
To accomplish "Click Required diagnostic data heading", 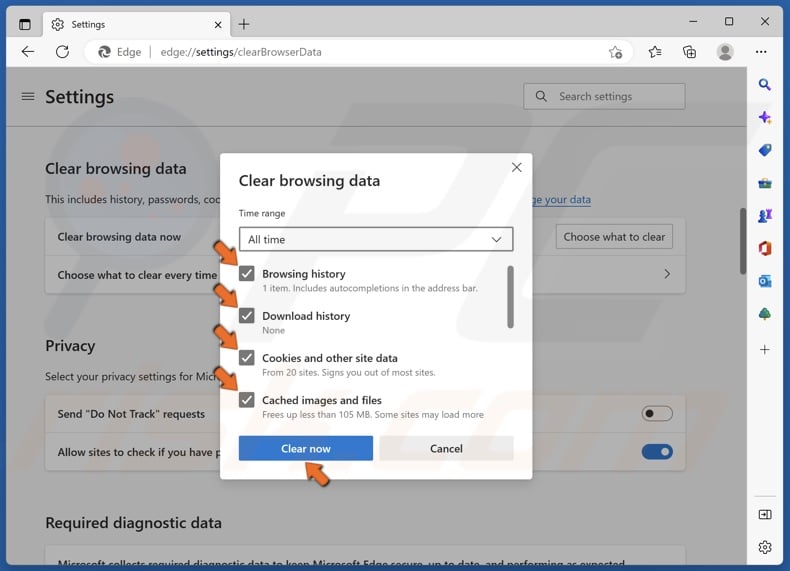I will pos(134,523).
